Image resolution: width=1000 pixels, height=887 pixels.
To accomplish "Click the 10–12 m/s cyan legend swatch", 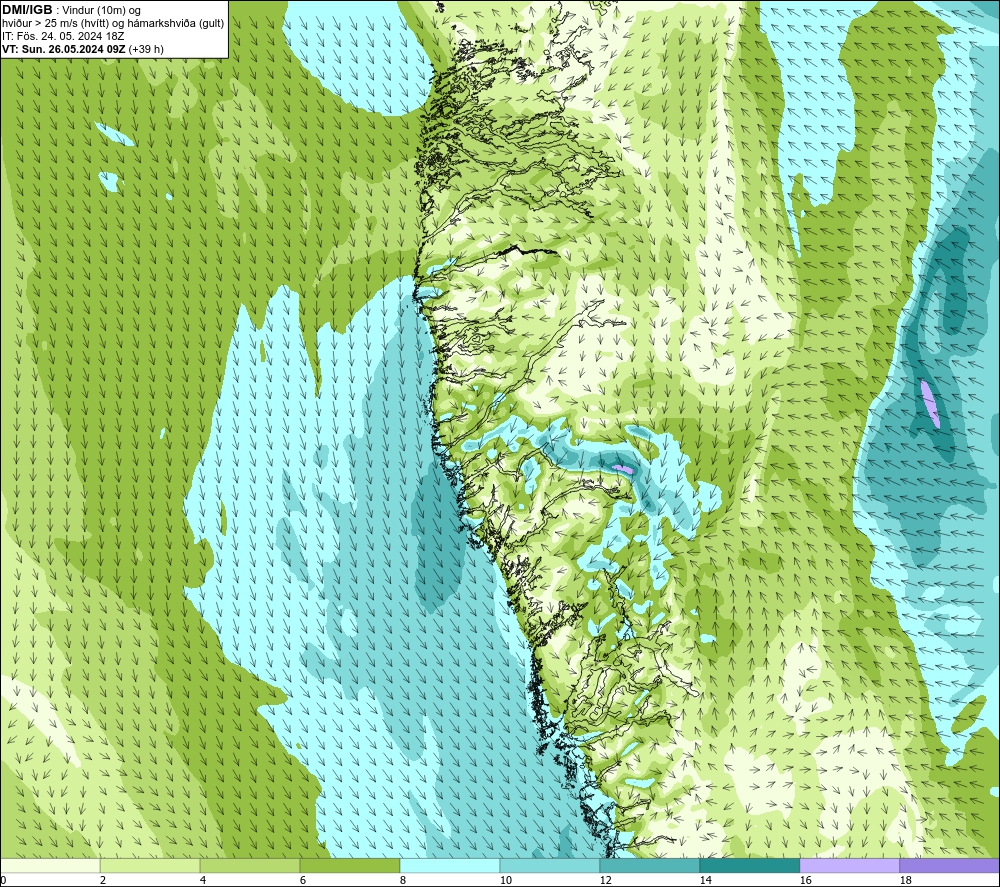I will [x=550, y=865].
